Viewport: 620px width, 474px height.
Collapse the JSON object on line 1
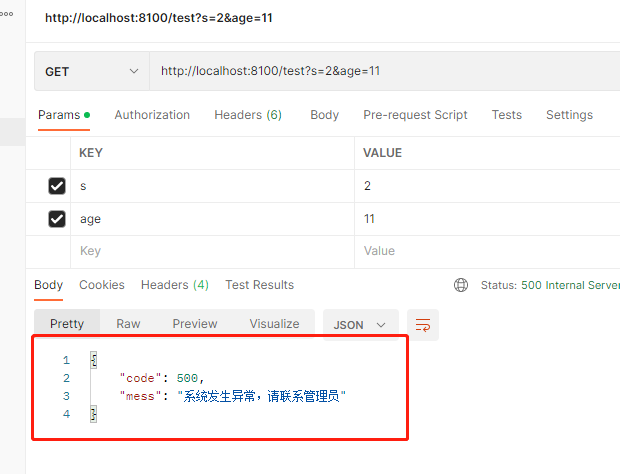94,360
